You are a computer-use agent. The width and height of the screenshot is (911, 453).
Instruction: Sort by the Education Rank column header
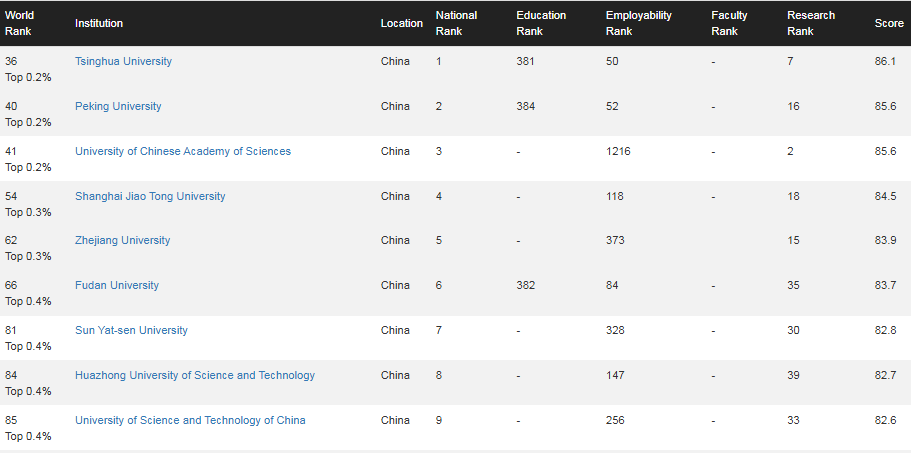pyautogui.click(x=541, y=23)
